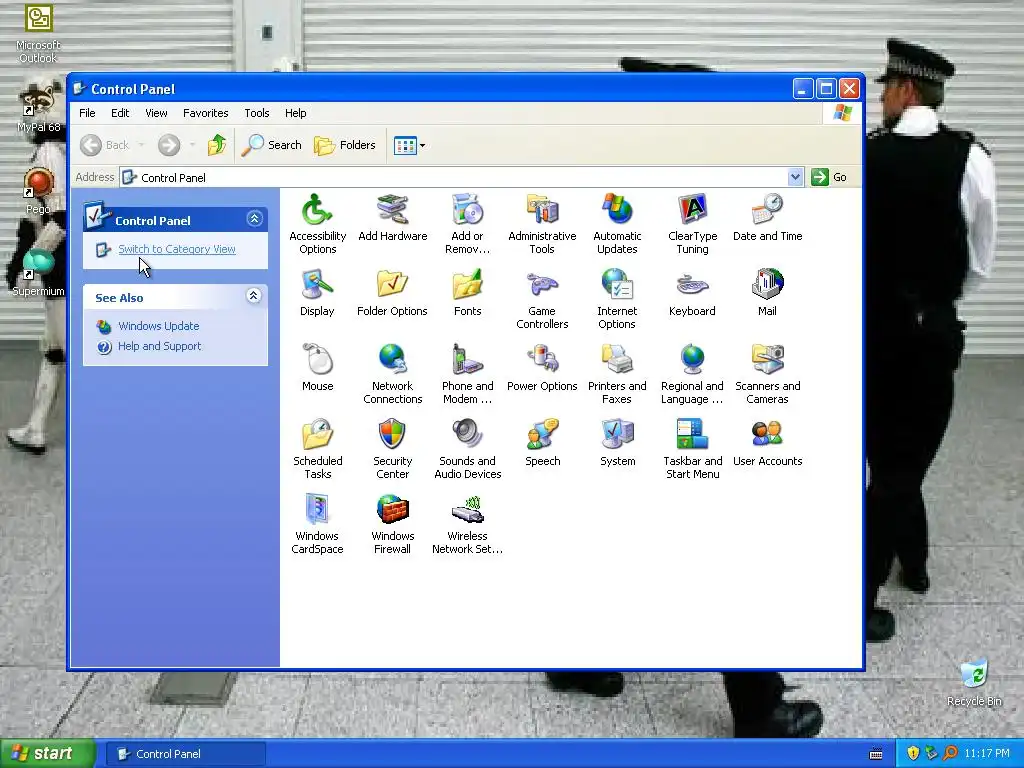Select Game Controllers icon

tap(542, 299)
